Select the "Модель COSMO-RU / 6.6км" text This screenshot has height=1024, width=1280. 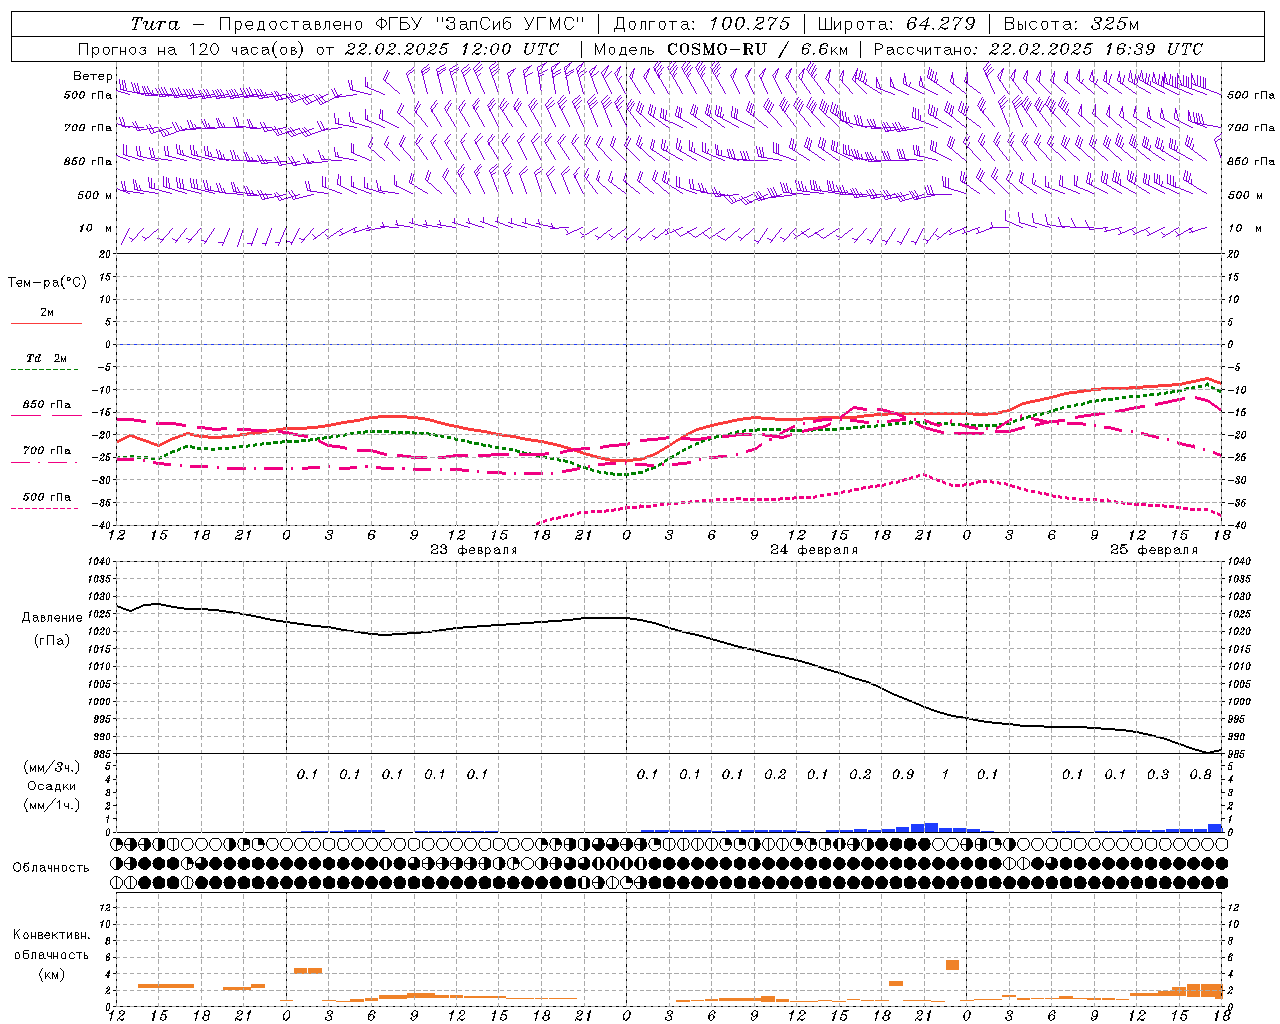click(721, 49)
